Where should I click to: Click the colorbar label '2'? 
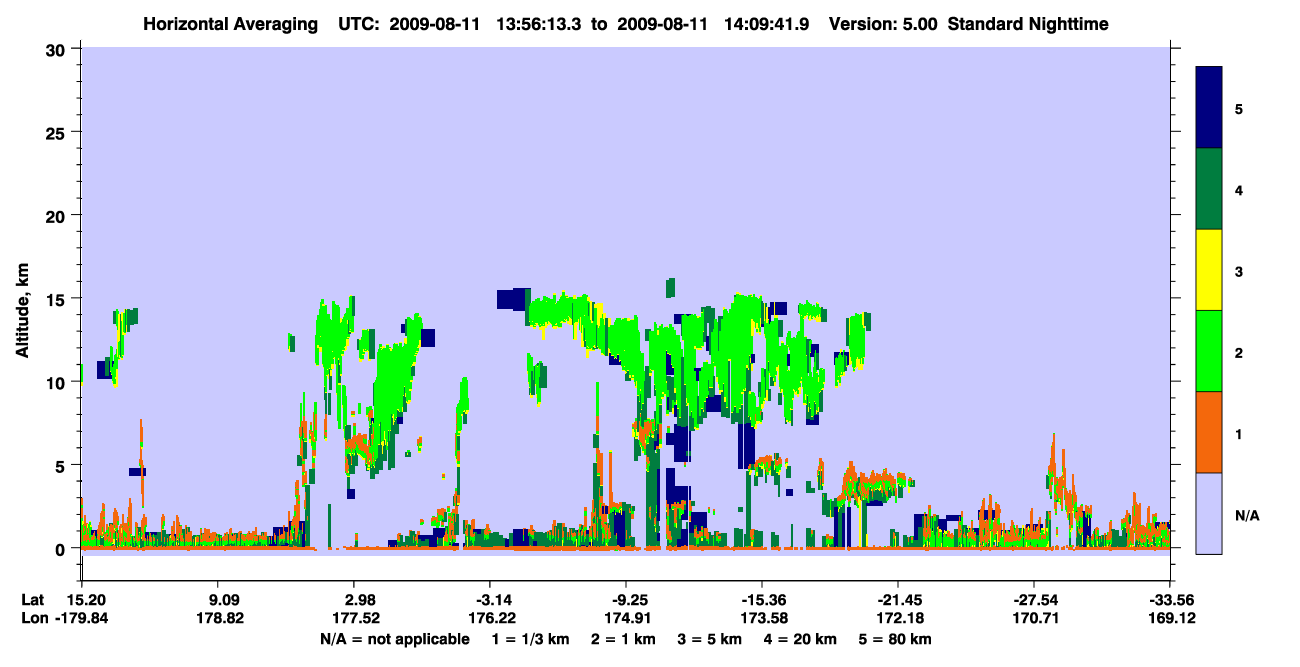coord(1238,352)
